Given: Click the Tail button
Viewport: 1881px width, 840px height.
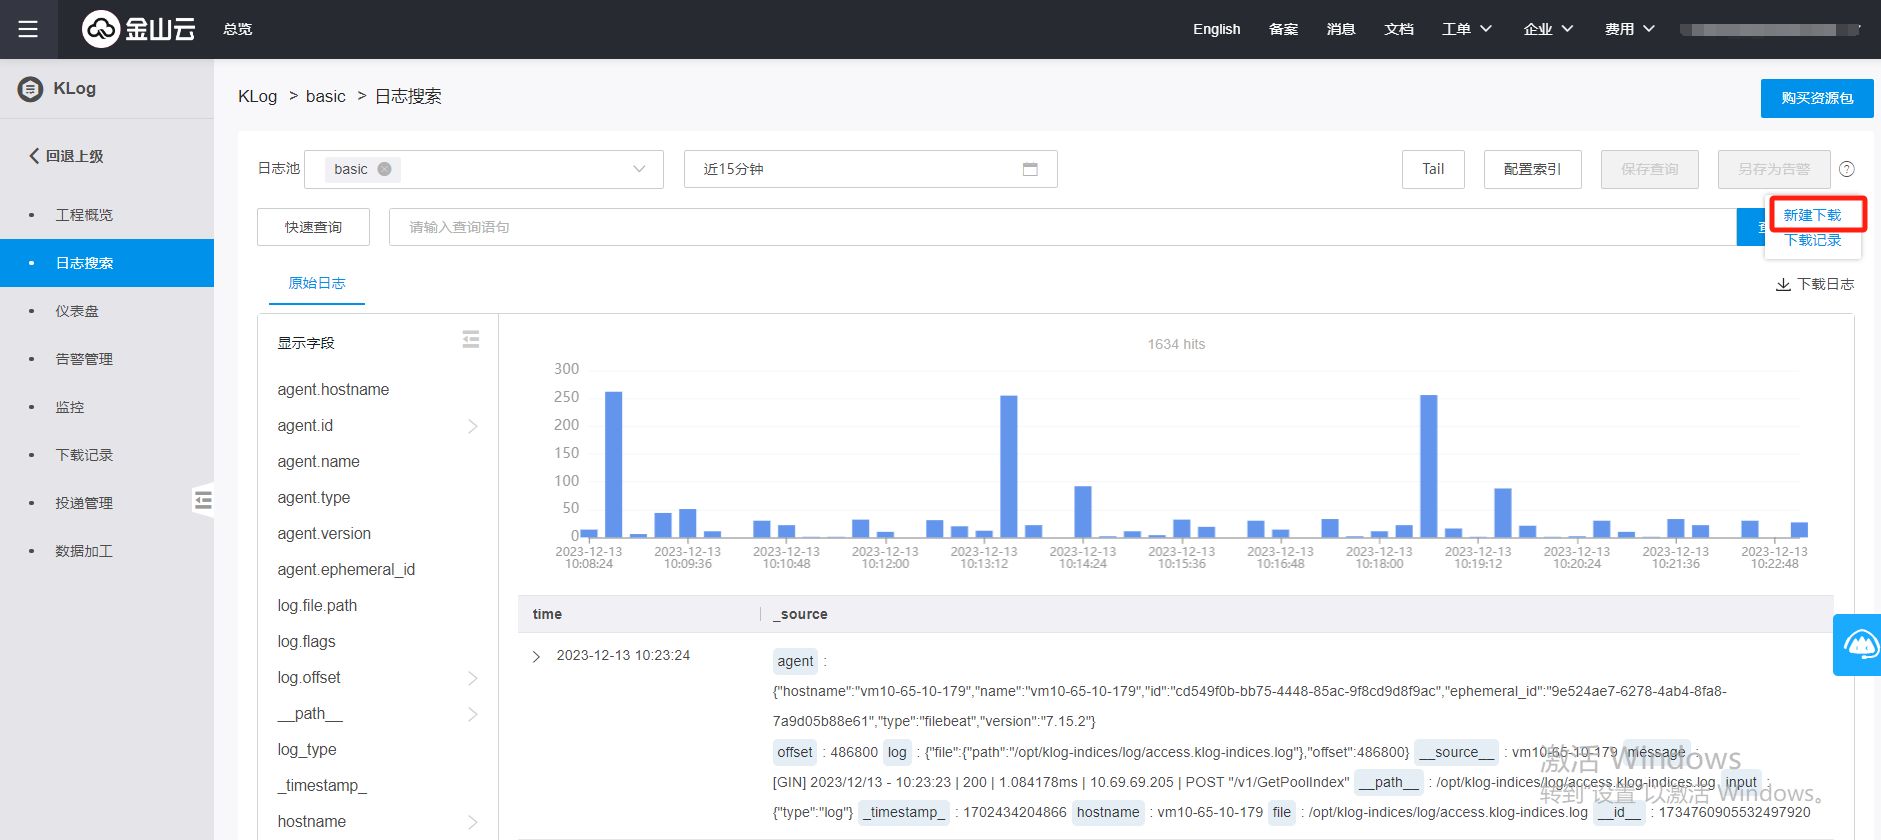Looking at the screenshot, I should point(1432,169).
